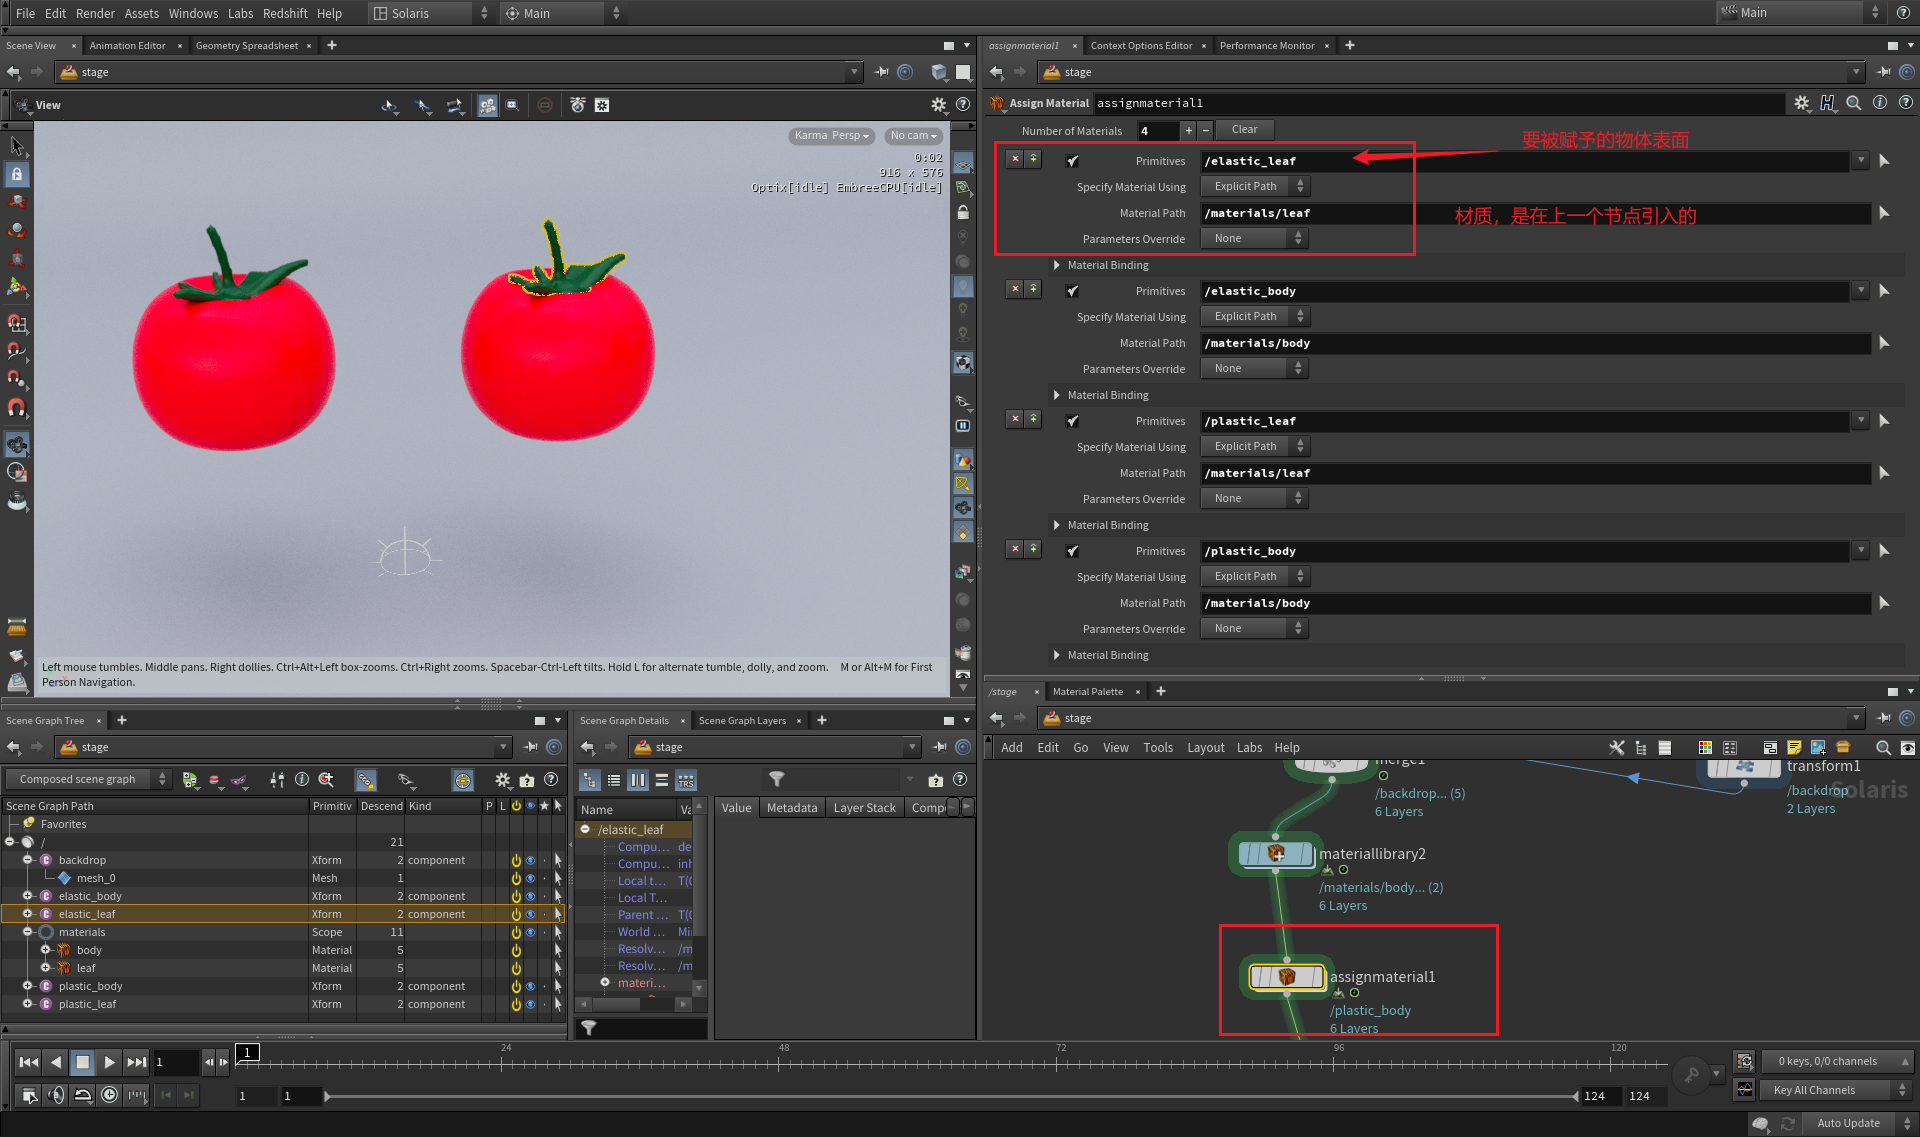Image resolution: width=1920 pixels, height=1137 pixels.
Task: Open Specify Material Using dropdown for elastic_body
Action: click(x=1256, y=316)
